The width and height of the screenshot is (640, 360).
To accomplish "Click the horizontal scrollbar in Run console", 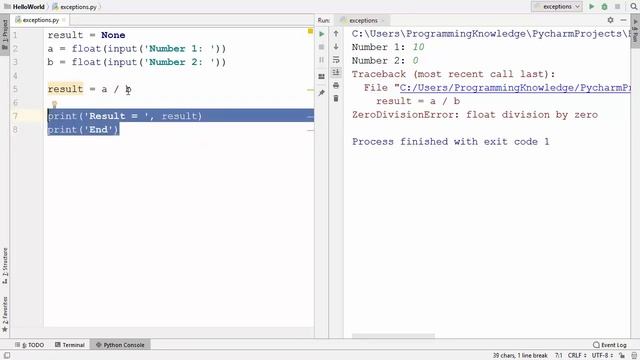I will tap(393, 336).
